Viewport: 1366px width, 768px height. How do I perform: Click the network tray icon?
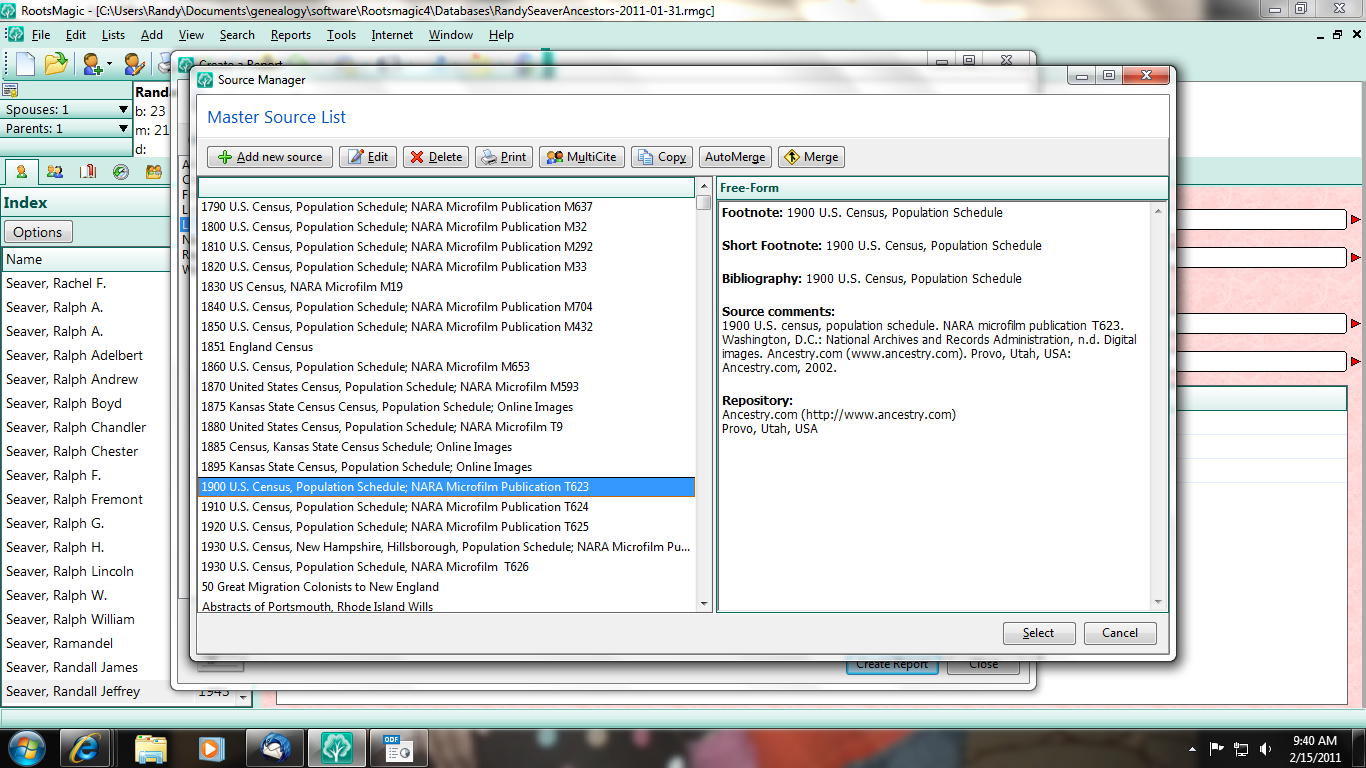coord(1241,748)
